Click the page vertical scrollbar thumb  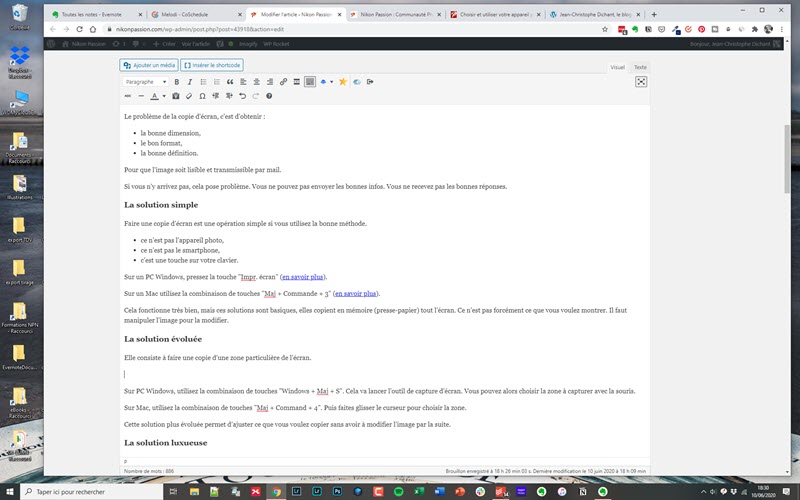click(x=787, y=159)
